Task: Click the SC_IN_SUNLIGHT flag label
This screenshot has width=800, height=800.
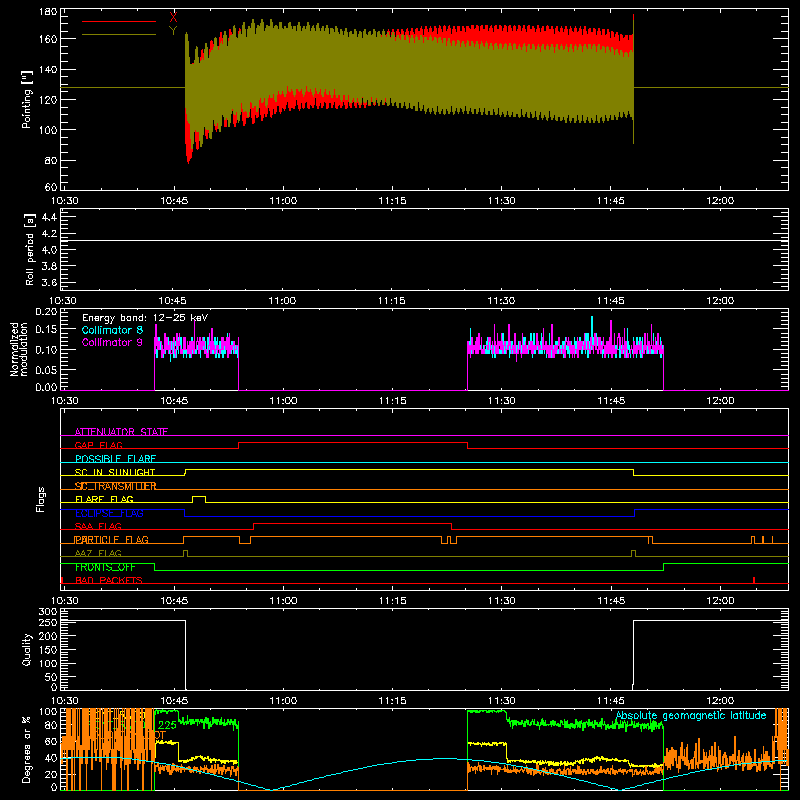Action: point(115,472)
